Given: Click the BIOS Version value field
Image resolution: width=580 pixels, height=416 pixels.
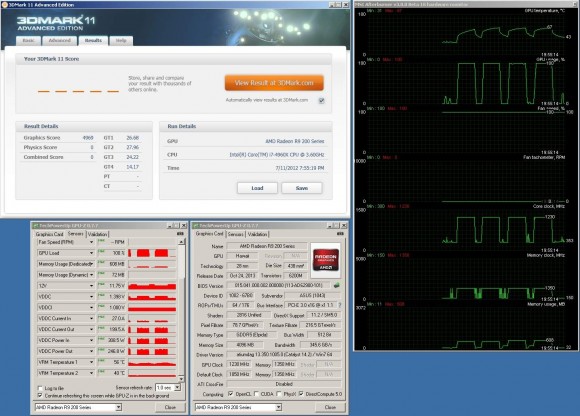Looking at the screenshot, I should [279, 285].
